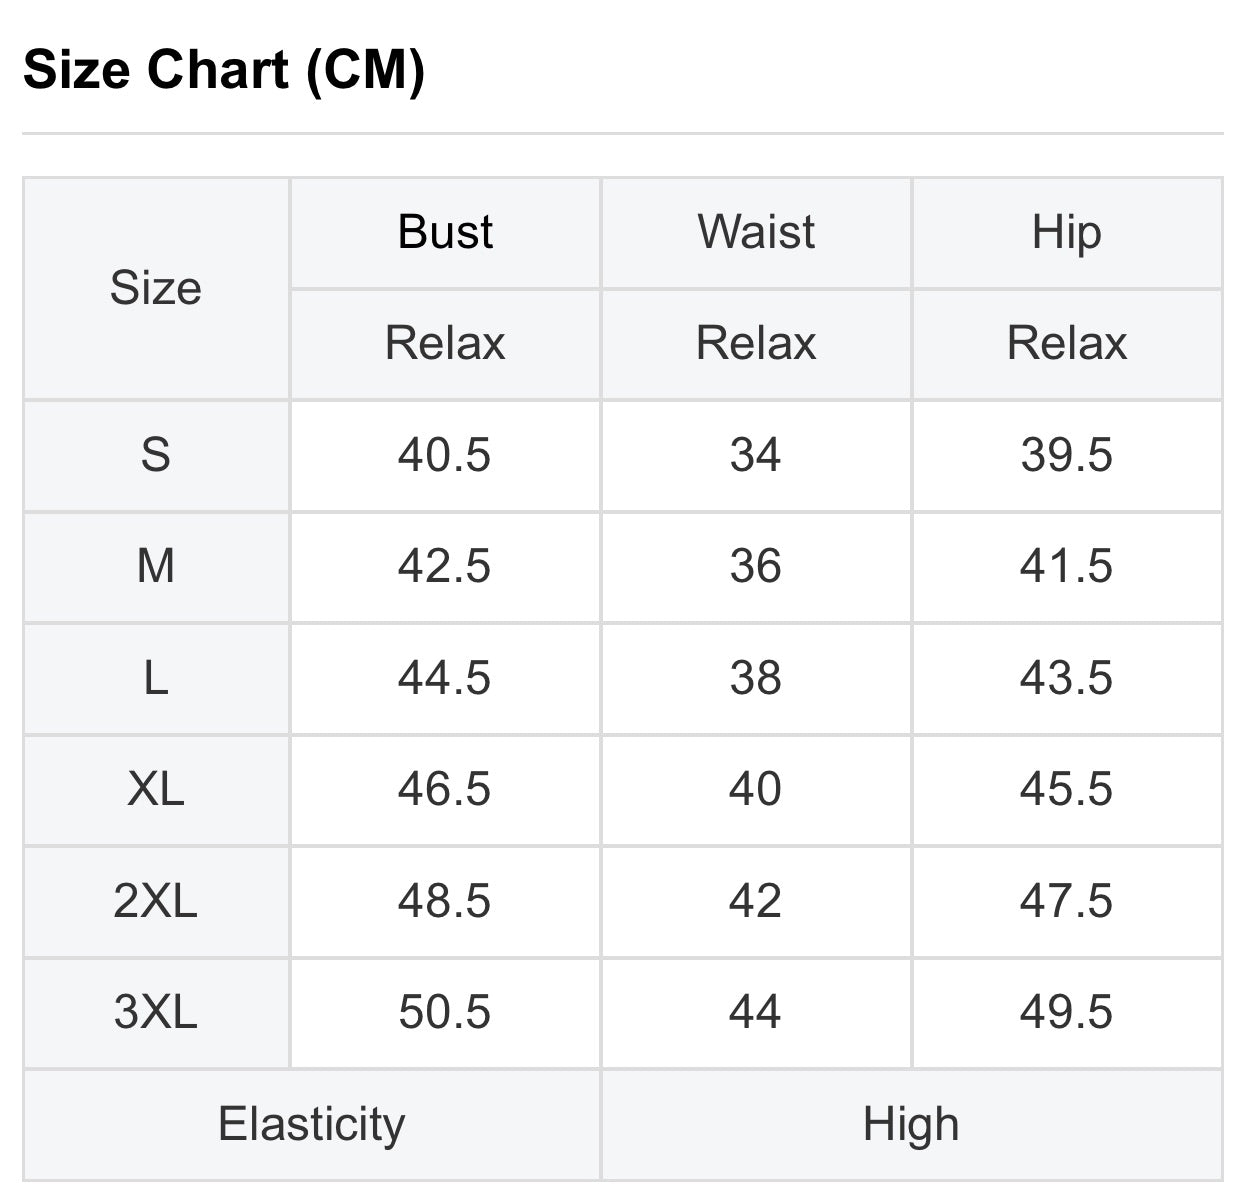Click the Size Chart (CM) heading

[x=224, y=70]
